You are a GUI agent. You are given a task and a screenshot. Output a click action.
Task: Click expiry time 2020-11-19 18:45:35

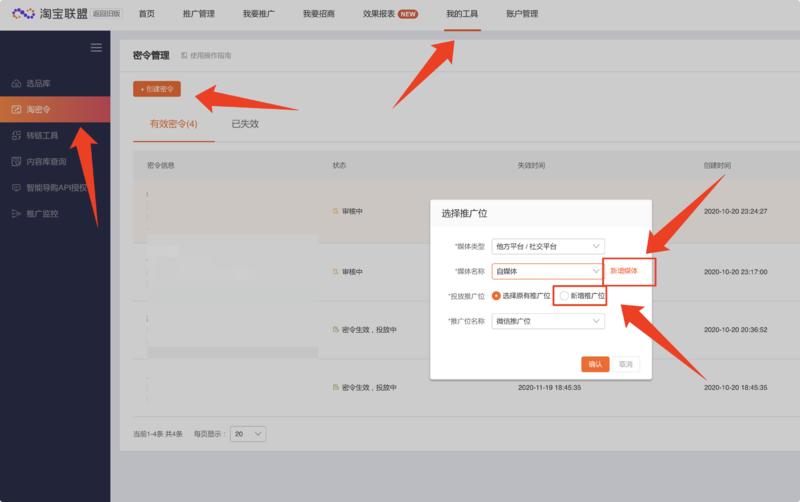coord(549,388)
